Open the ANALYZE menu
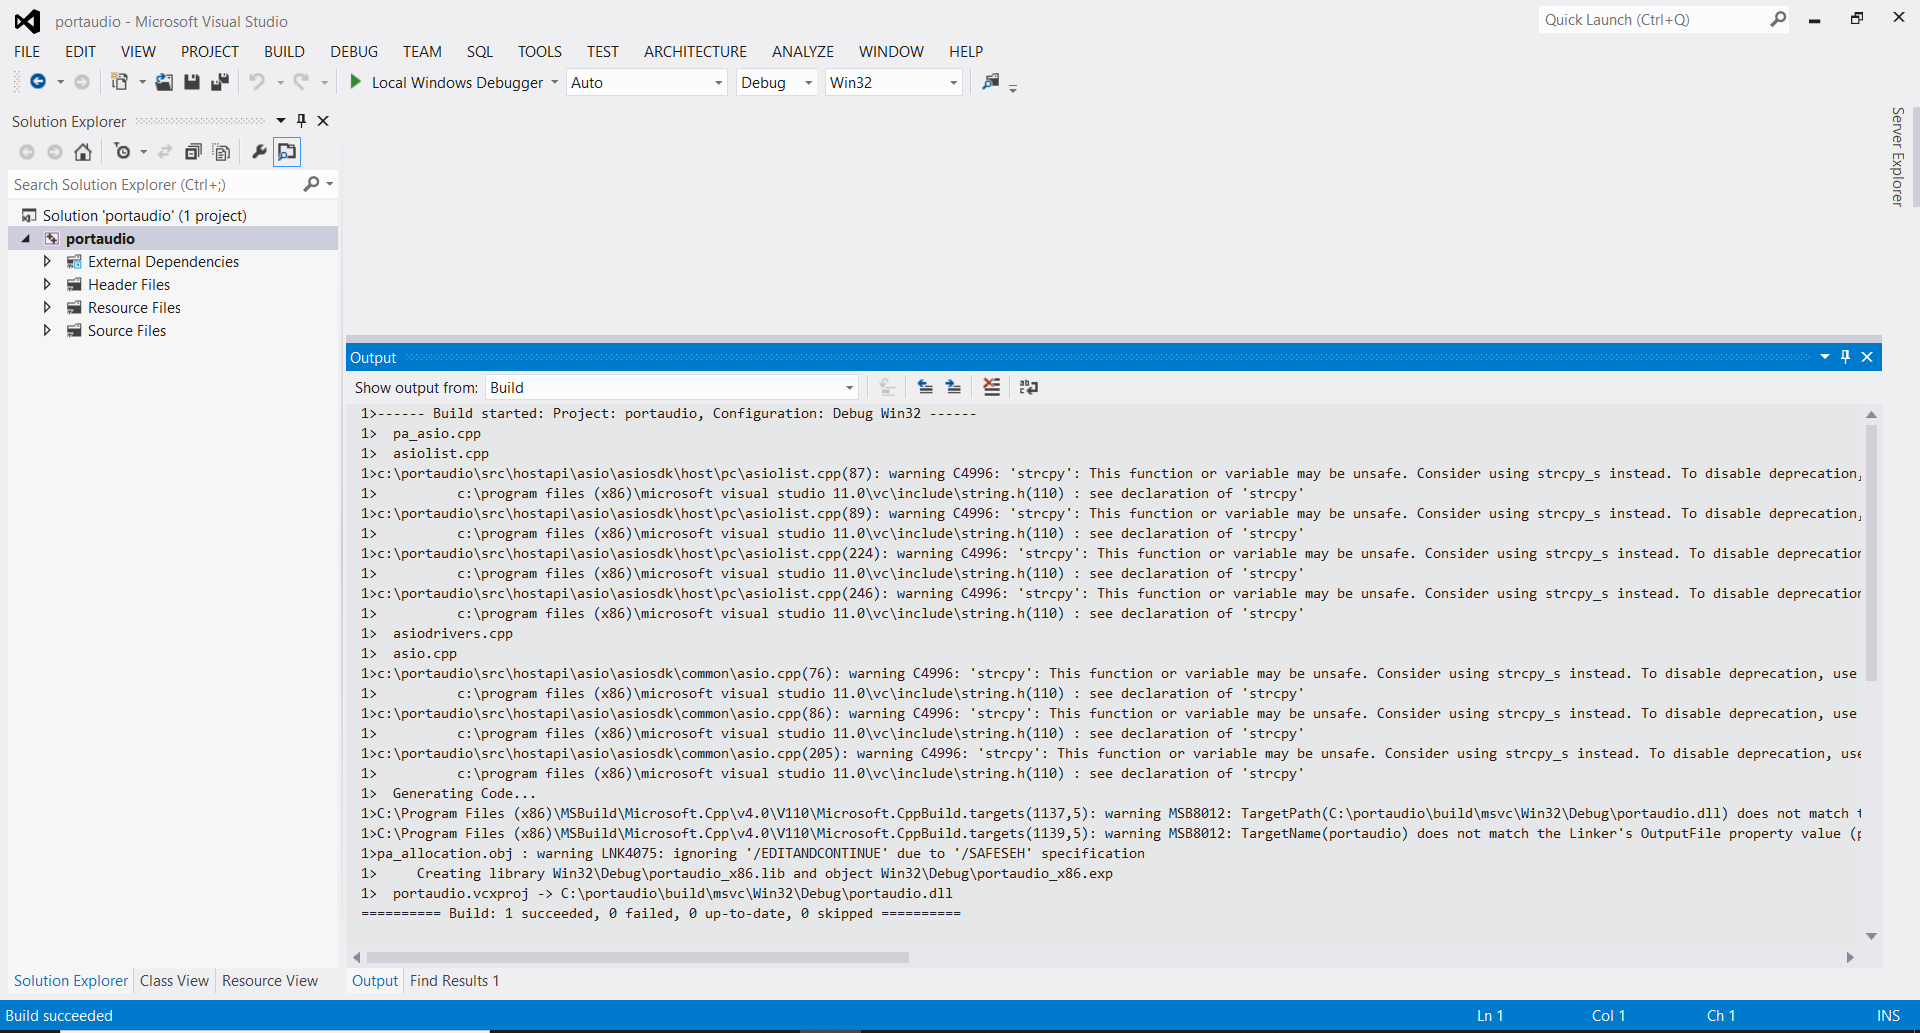 tap(802, 51)
